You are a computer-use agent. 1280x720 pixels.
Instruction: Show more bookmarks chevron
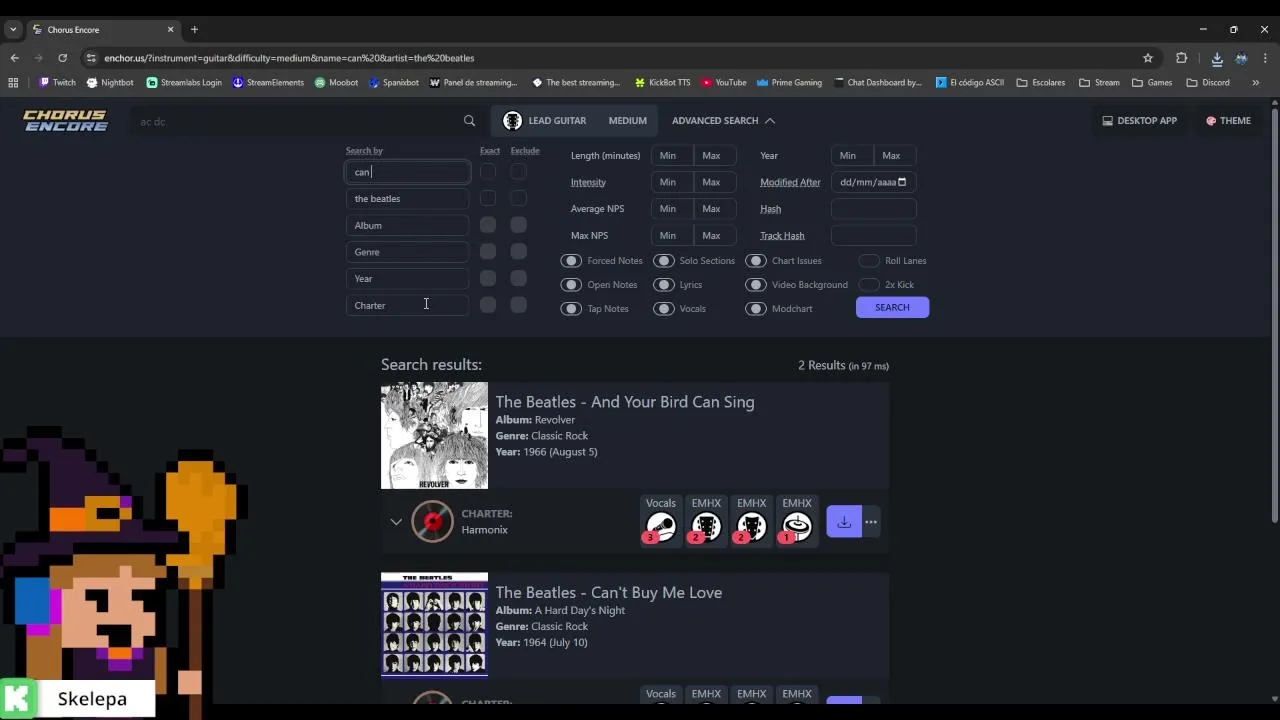point(1256,83)
